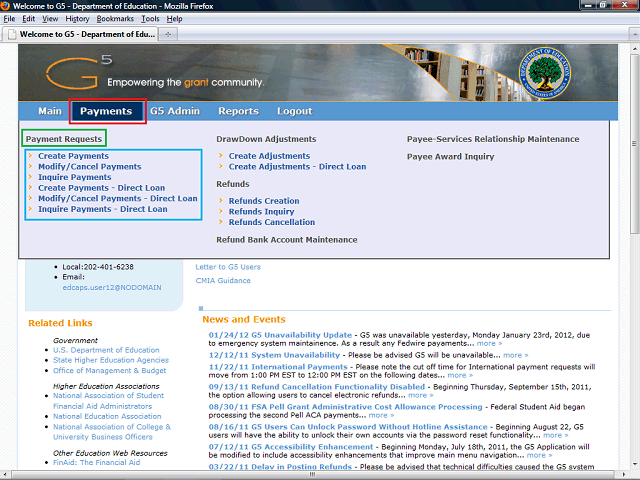Click arrow icon beside Create Payments

pos(30,156)
